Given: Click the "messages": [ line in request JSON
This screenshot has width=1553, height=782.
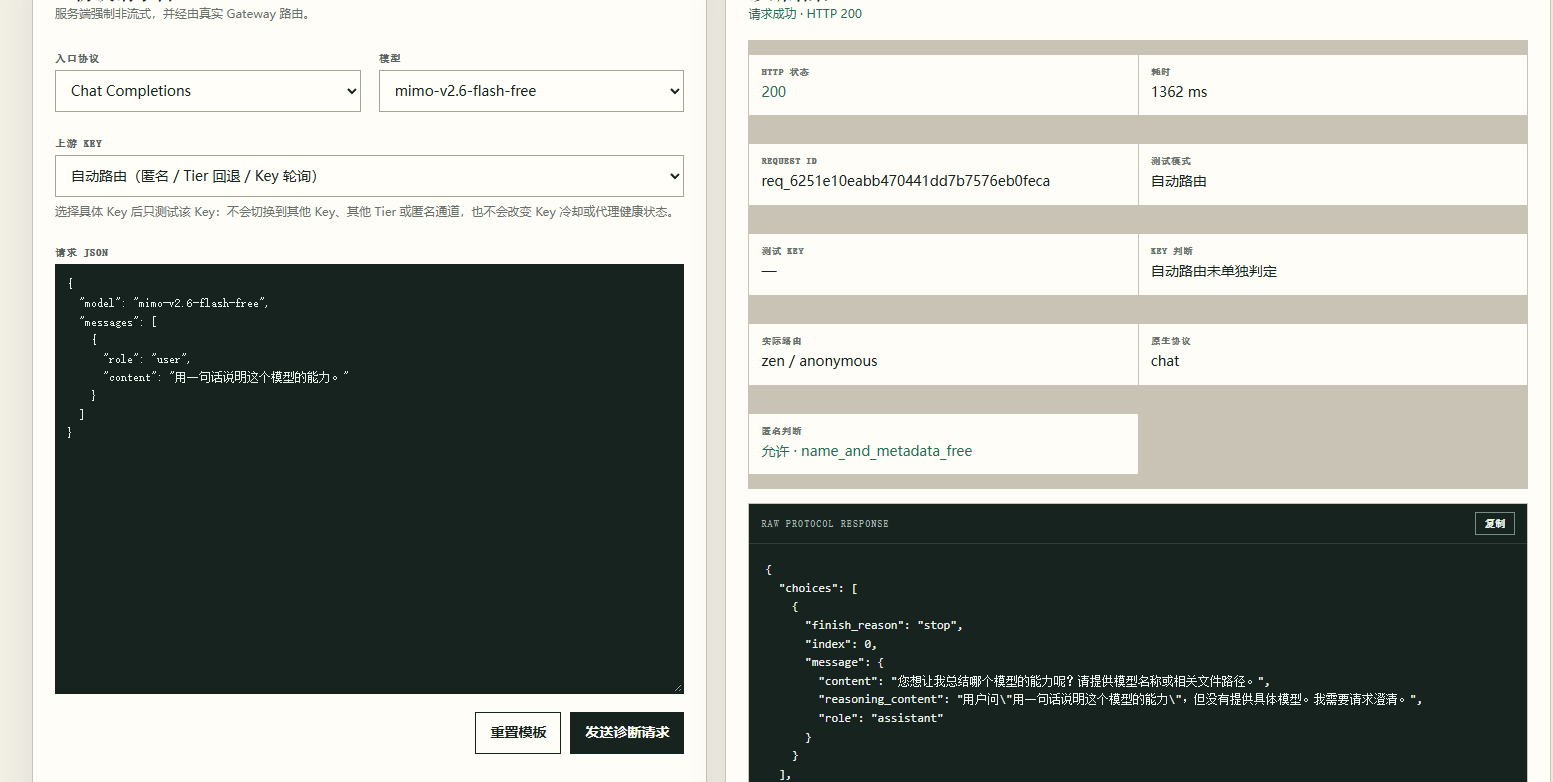Looking at the screenshot, I should (118, 322).
